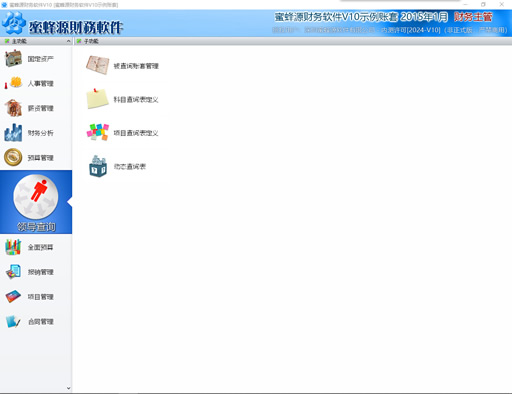Select the 薪资管理 menu label
The height and width of the screenshot is (394, 512).
(41, 108)
